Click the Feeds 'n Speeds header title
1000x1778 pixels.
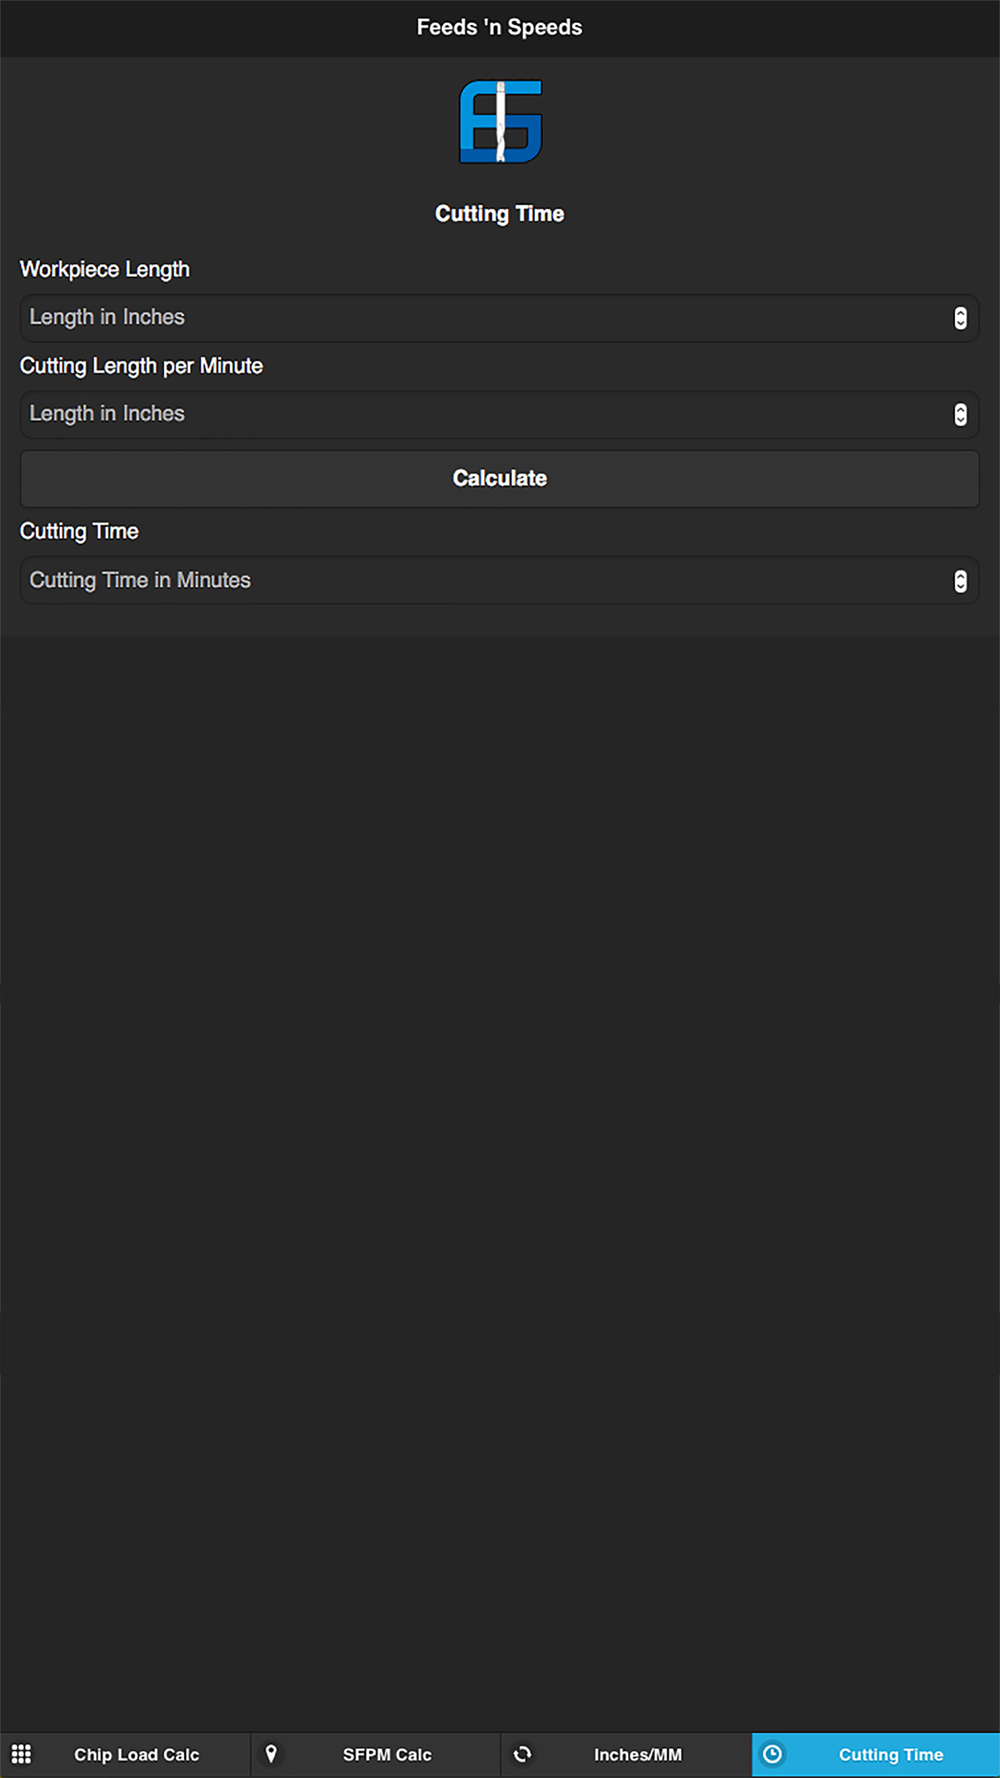[x=499, y=27]
